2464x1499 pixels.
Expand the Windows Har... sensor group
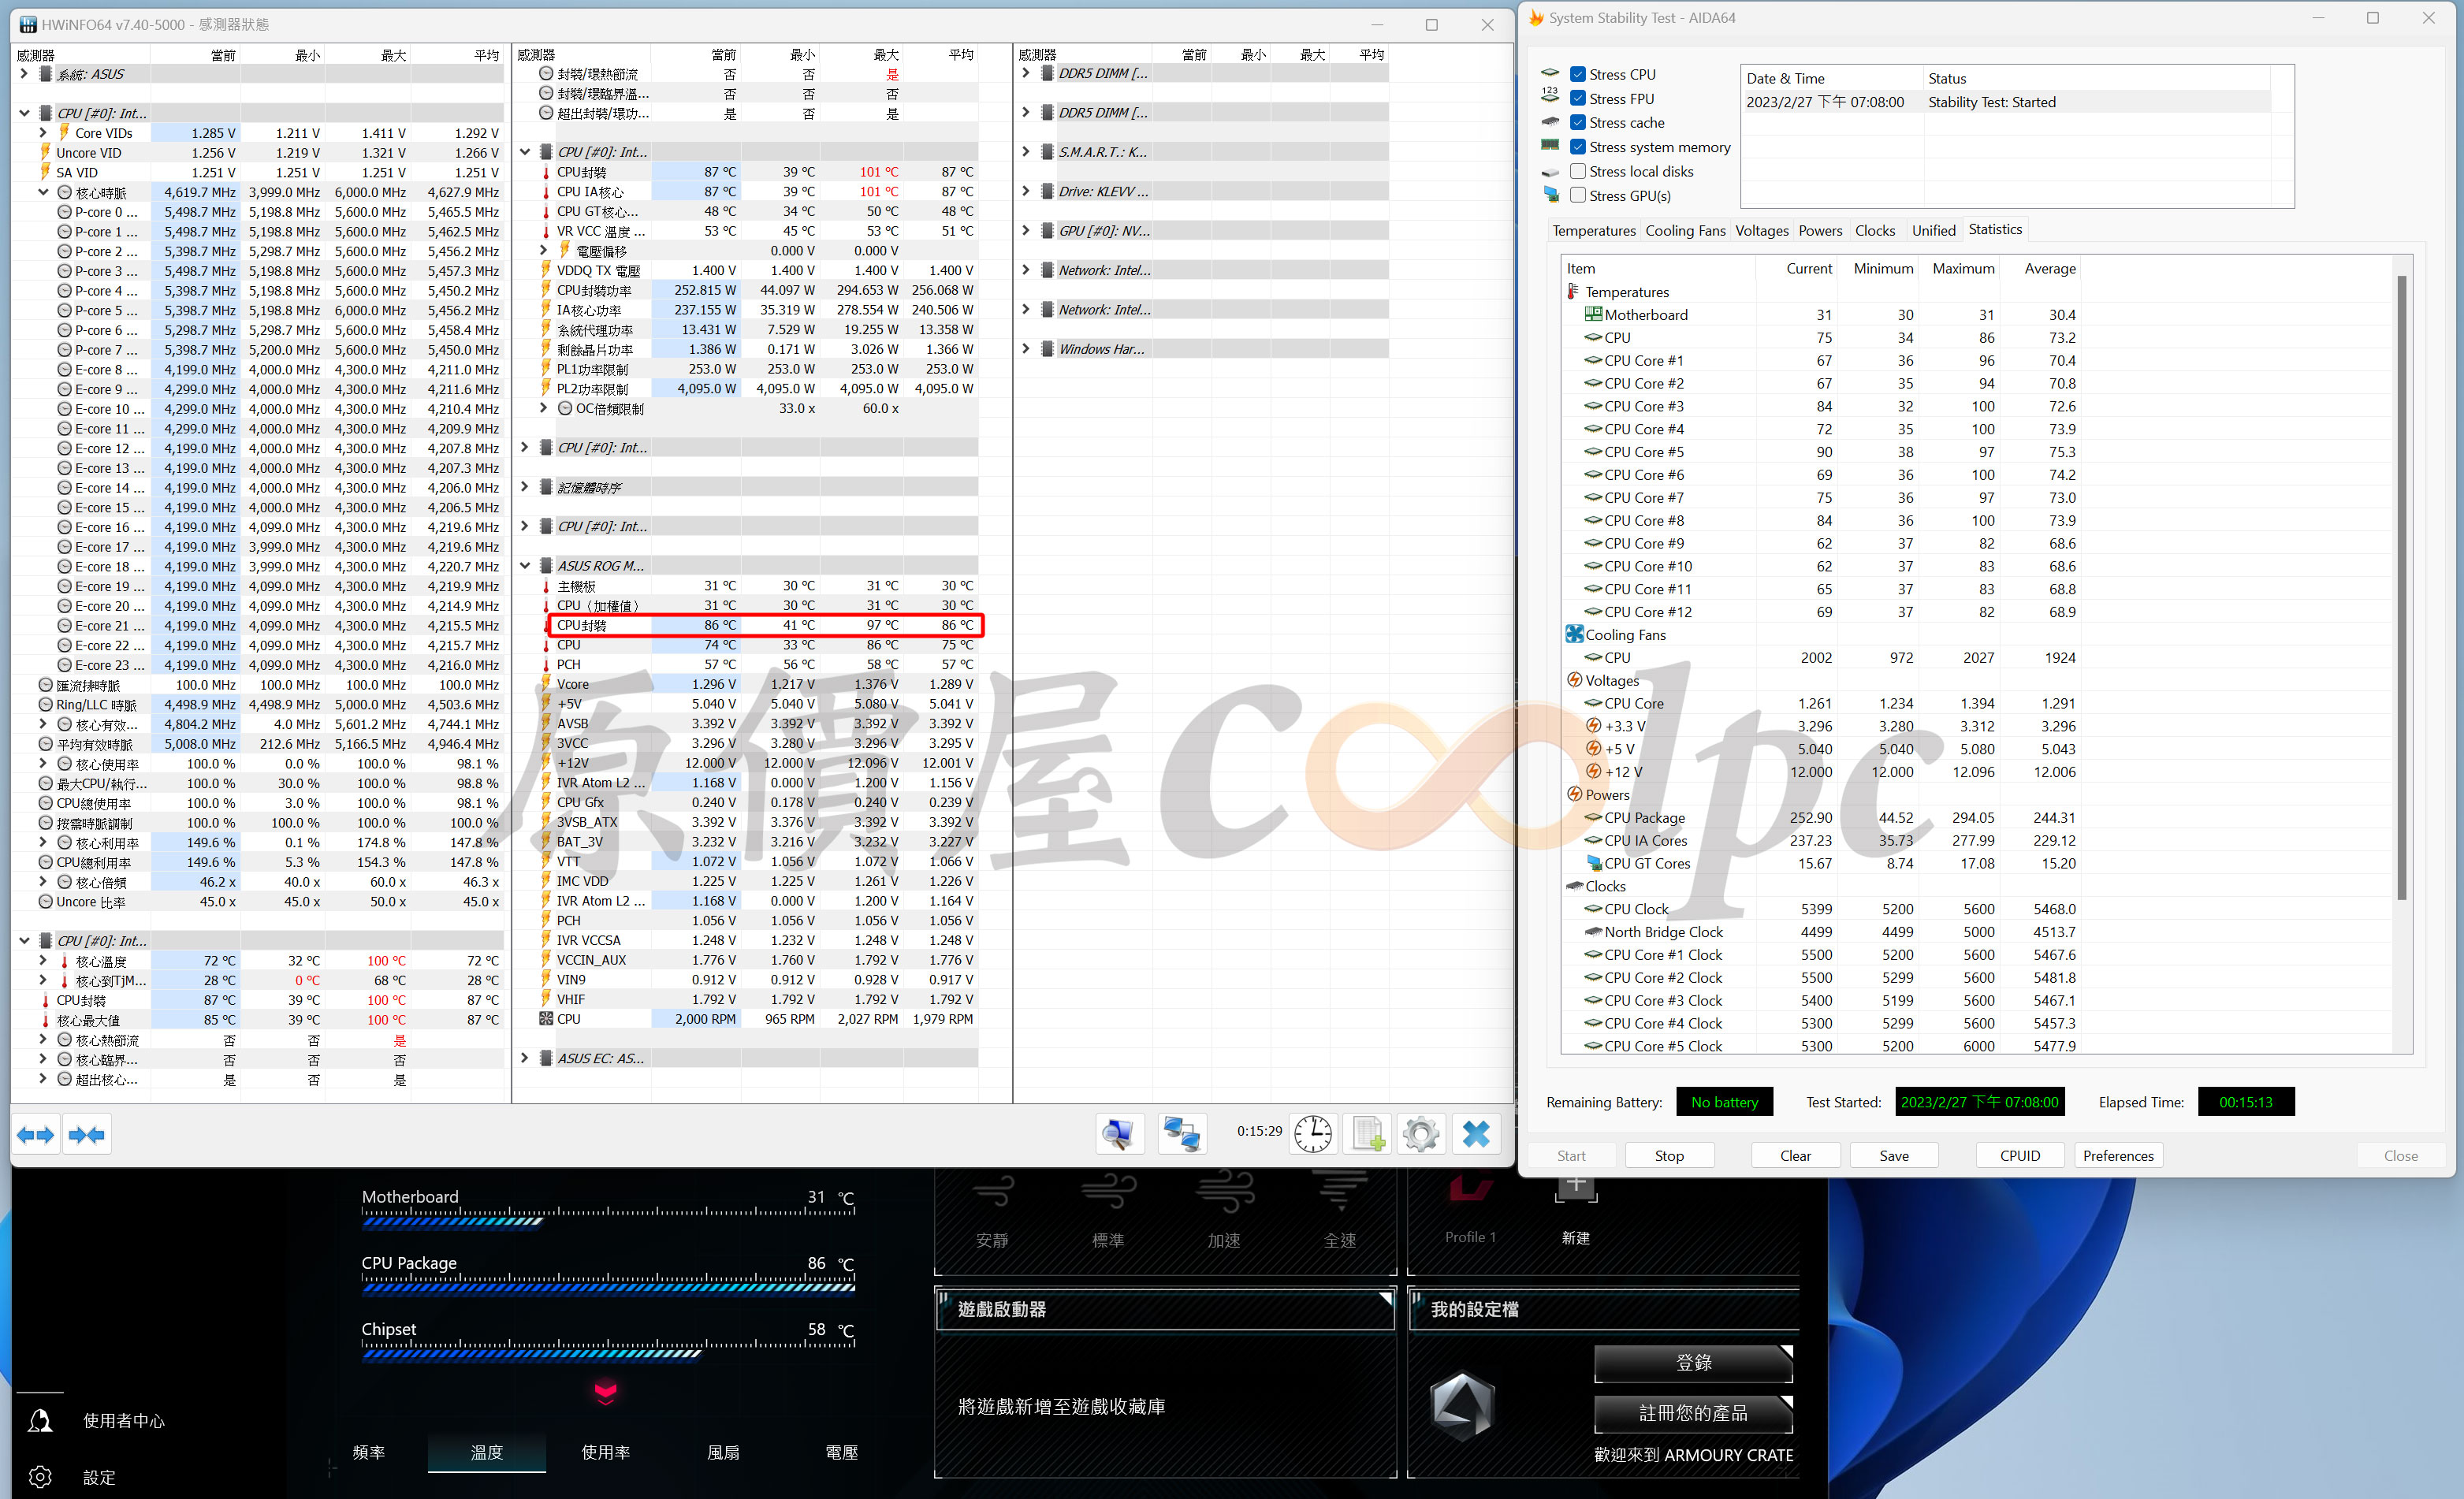click(x=1026, y=348)
